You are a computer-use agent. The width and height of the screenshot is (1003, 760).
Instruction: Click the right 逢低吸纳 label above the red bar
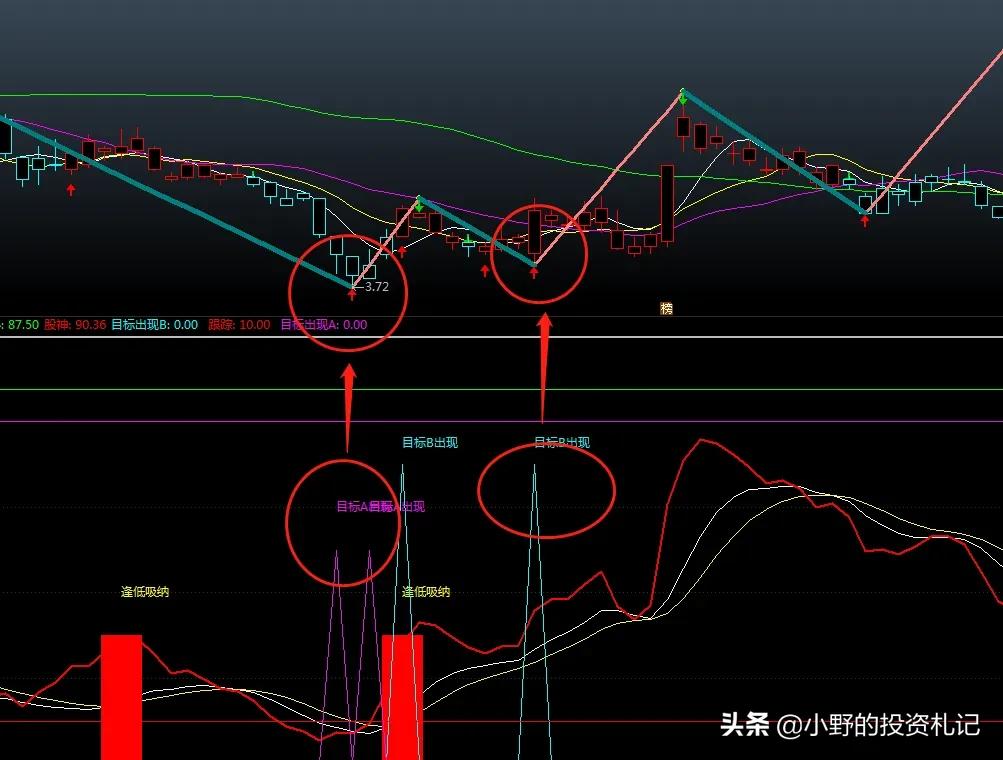click(426, 592)
